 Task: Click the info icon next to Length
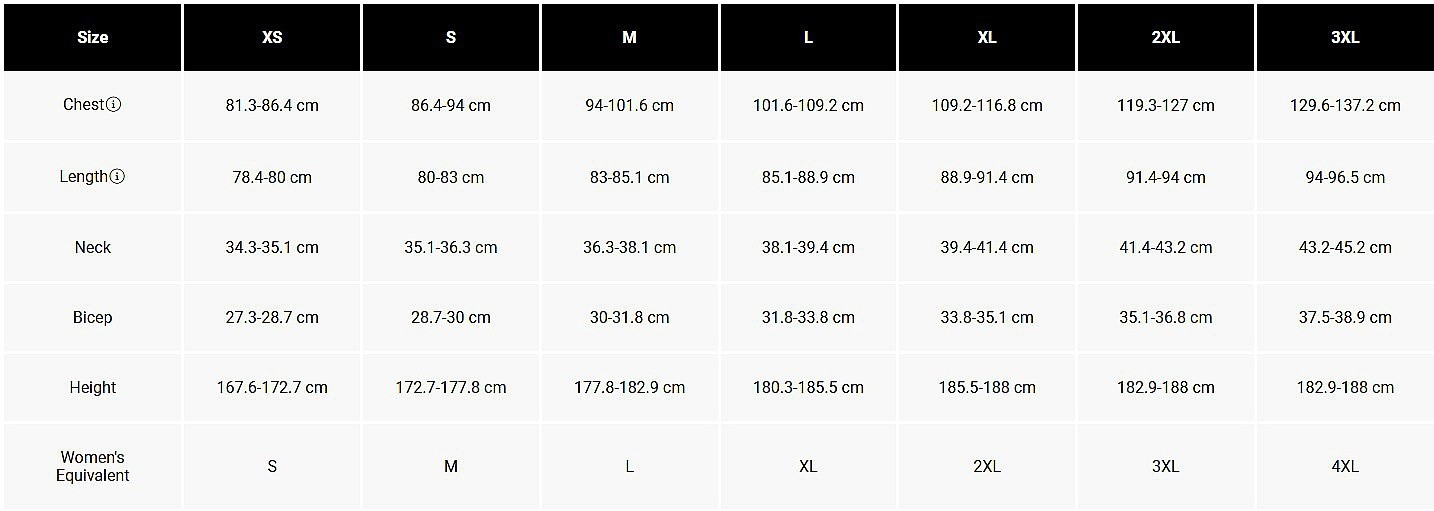coord(117,176)
